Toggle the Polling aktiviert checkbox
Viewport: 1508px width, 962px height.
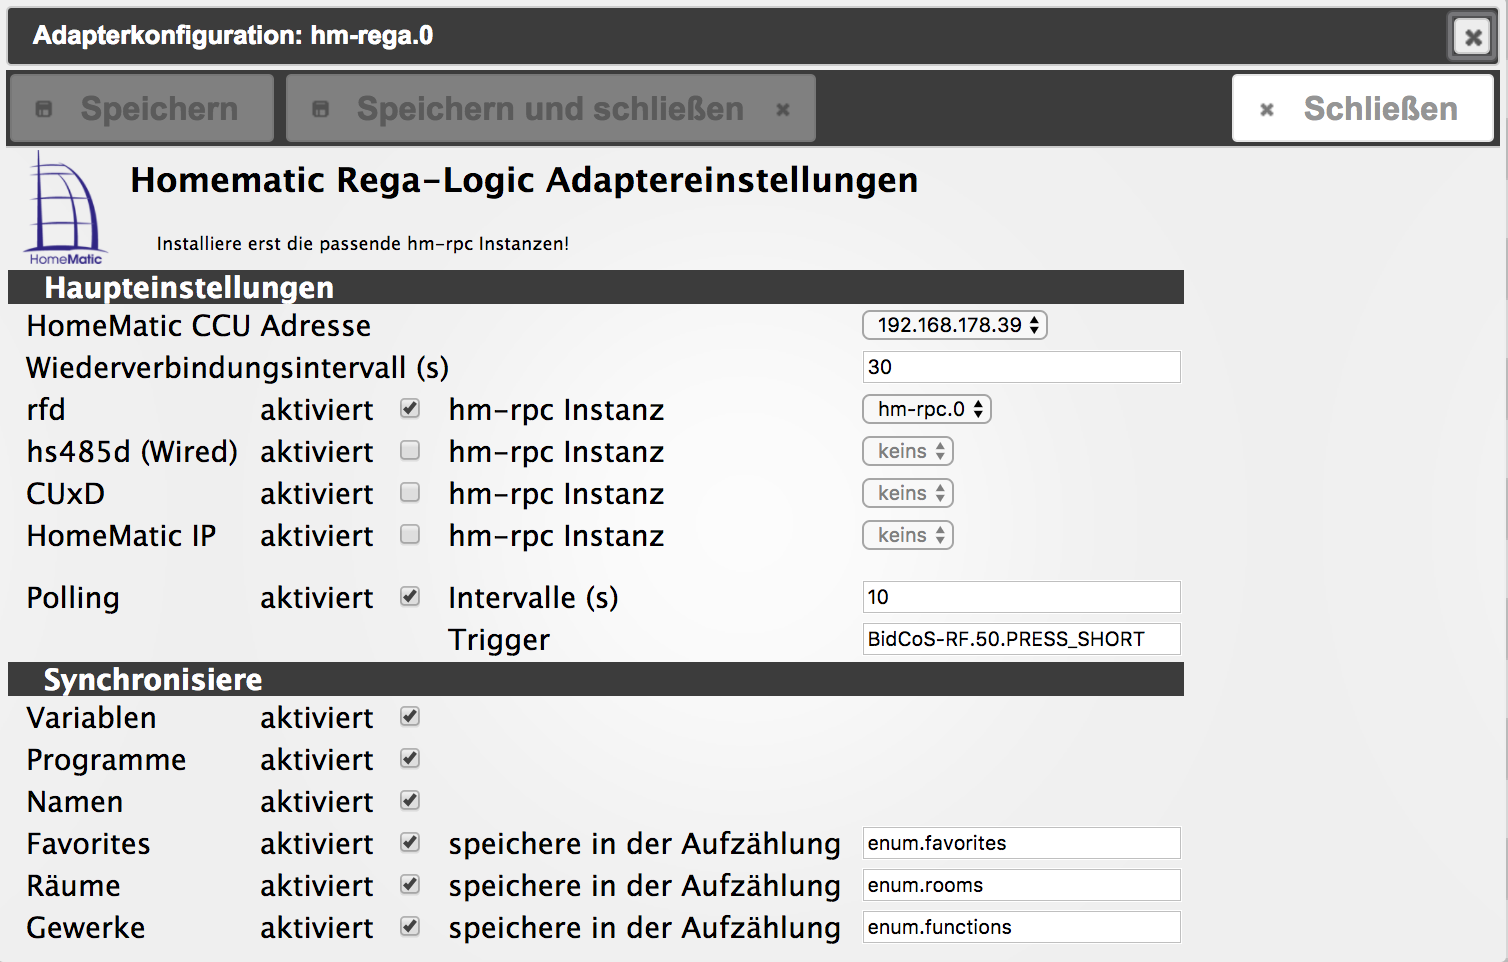click(x=410, y=596)
